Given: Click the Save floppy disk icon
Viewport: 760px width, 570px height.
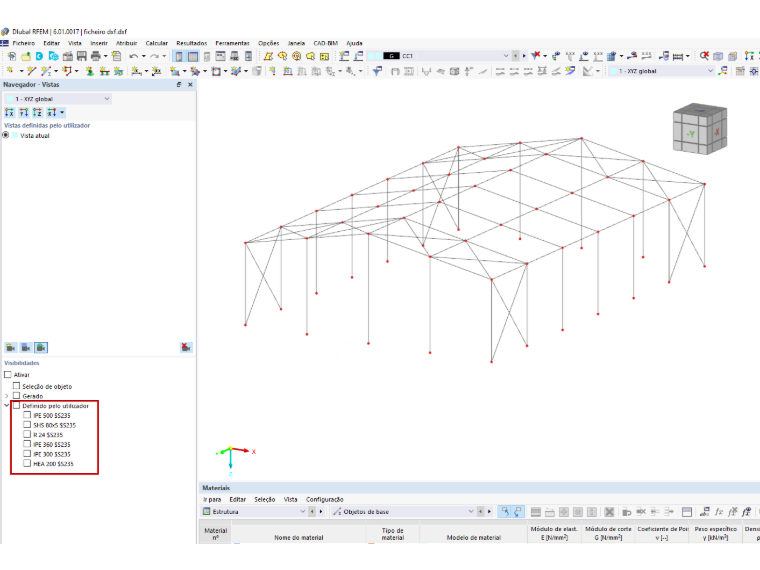Looking at the screenshot, I should (x=81, y=56).
